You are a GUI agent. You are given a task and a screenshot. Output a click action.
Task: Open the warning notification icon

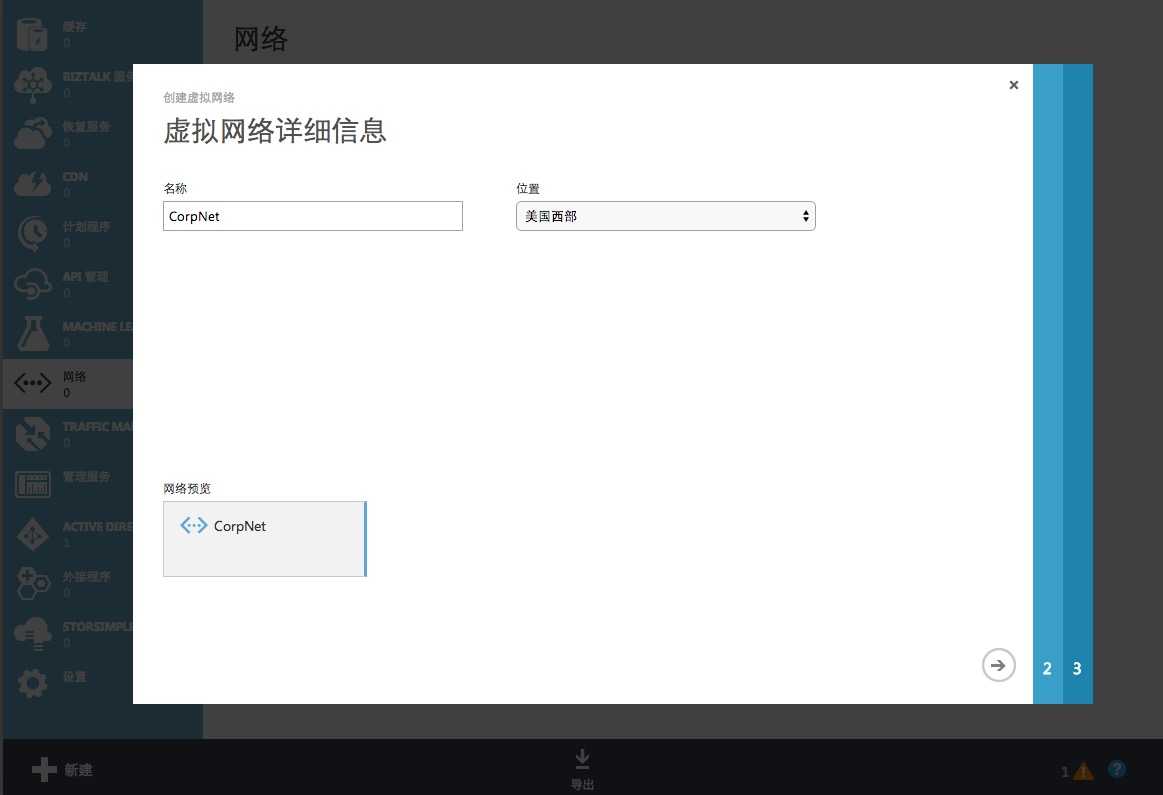pyautogui.click(x=1083, y=771)
